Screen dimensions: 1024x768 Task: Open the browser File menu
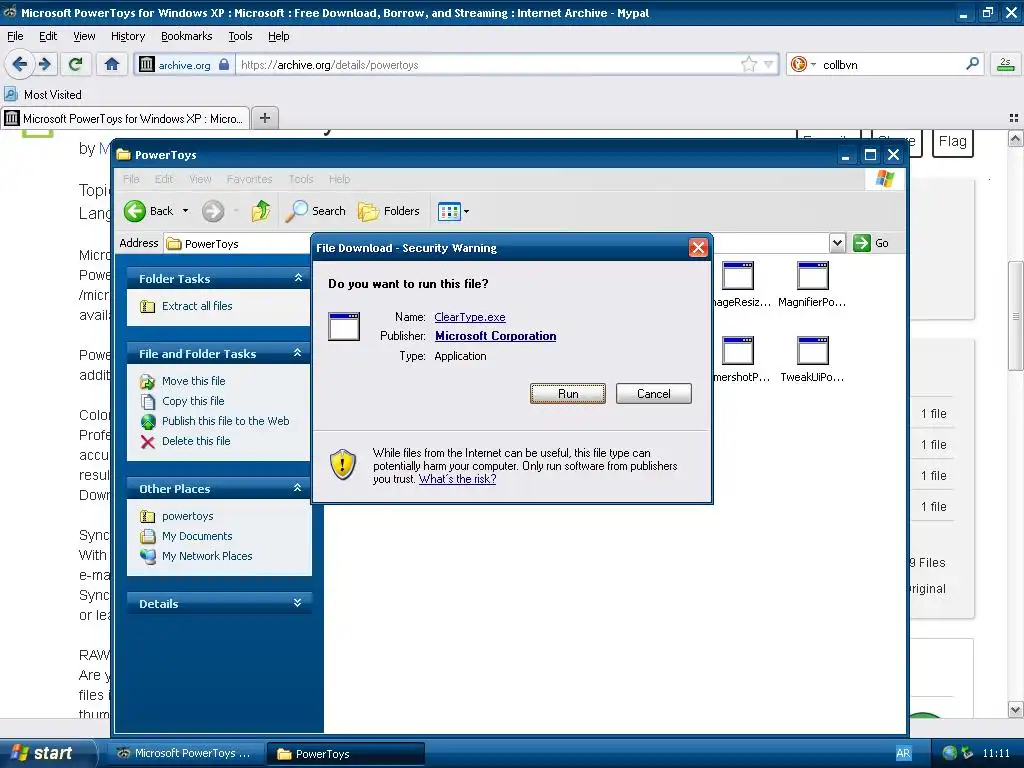click(x=15, y=36)
